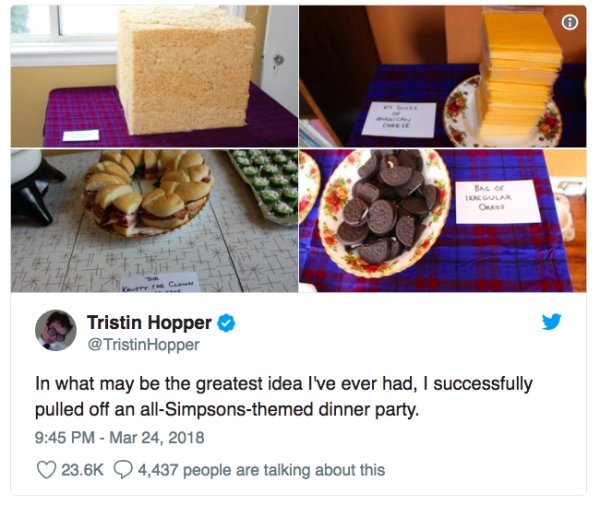Screen dimensions: 600x505
Task: Open the American cheese slices photo
Action: 443,76
